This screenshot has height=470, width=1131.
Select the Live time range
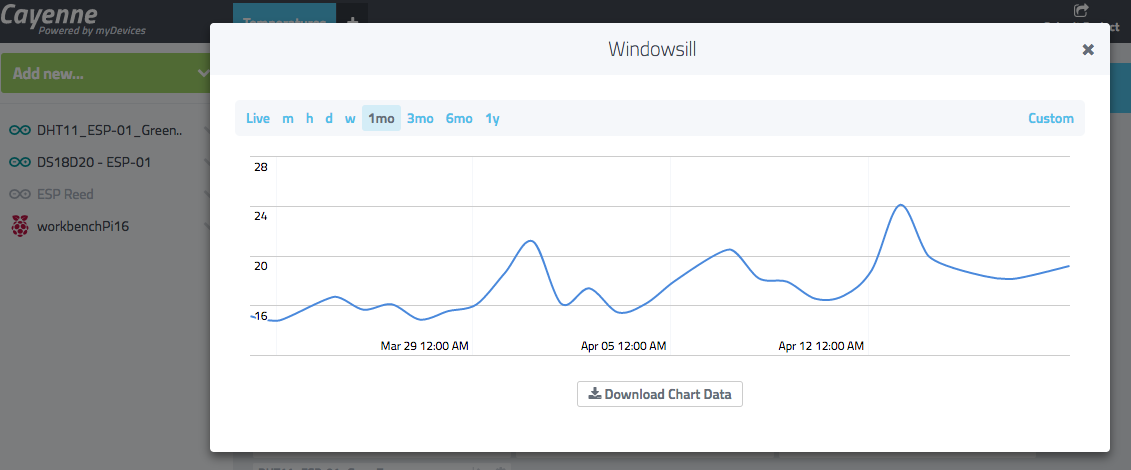pos(258,118)
